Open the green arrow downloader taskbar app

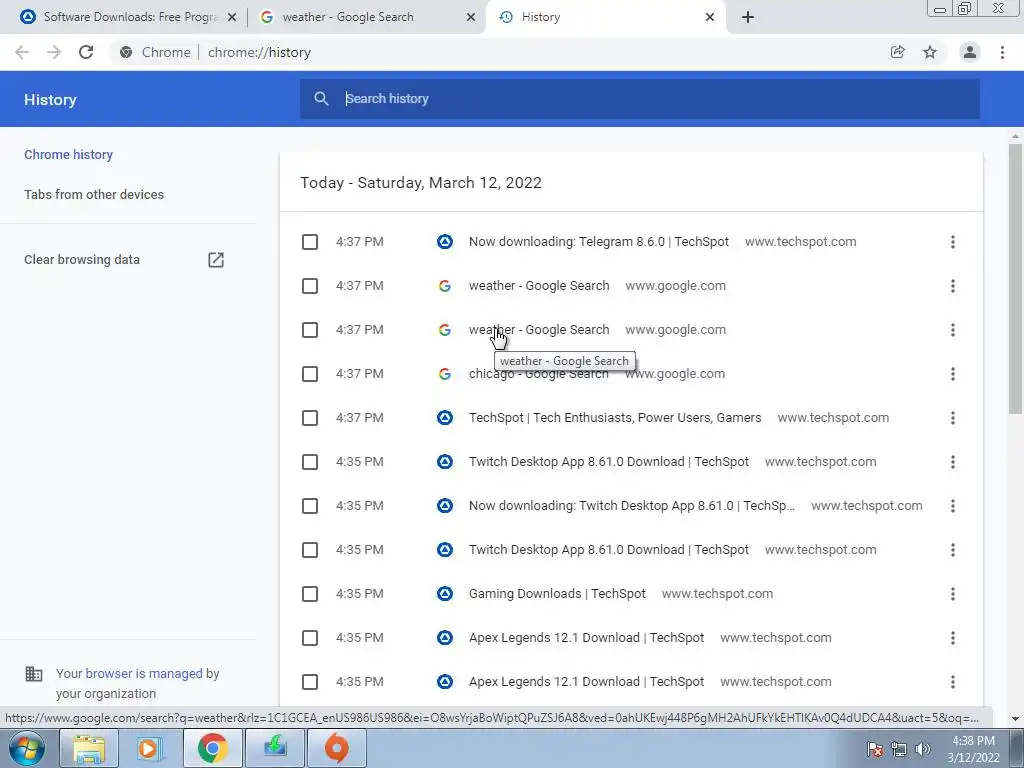275,748
